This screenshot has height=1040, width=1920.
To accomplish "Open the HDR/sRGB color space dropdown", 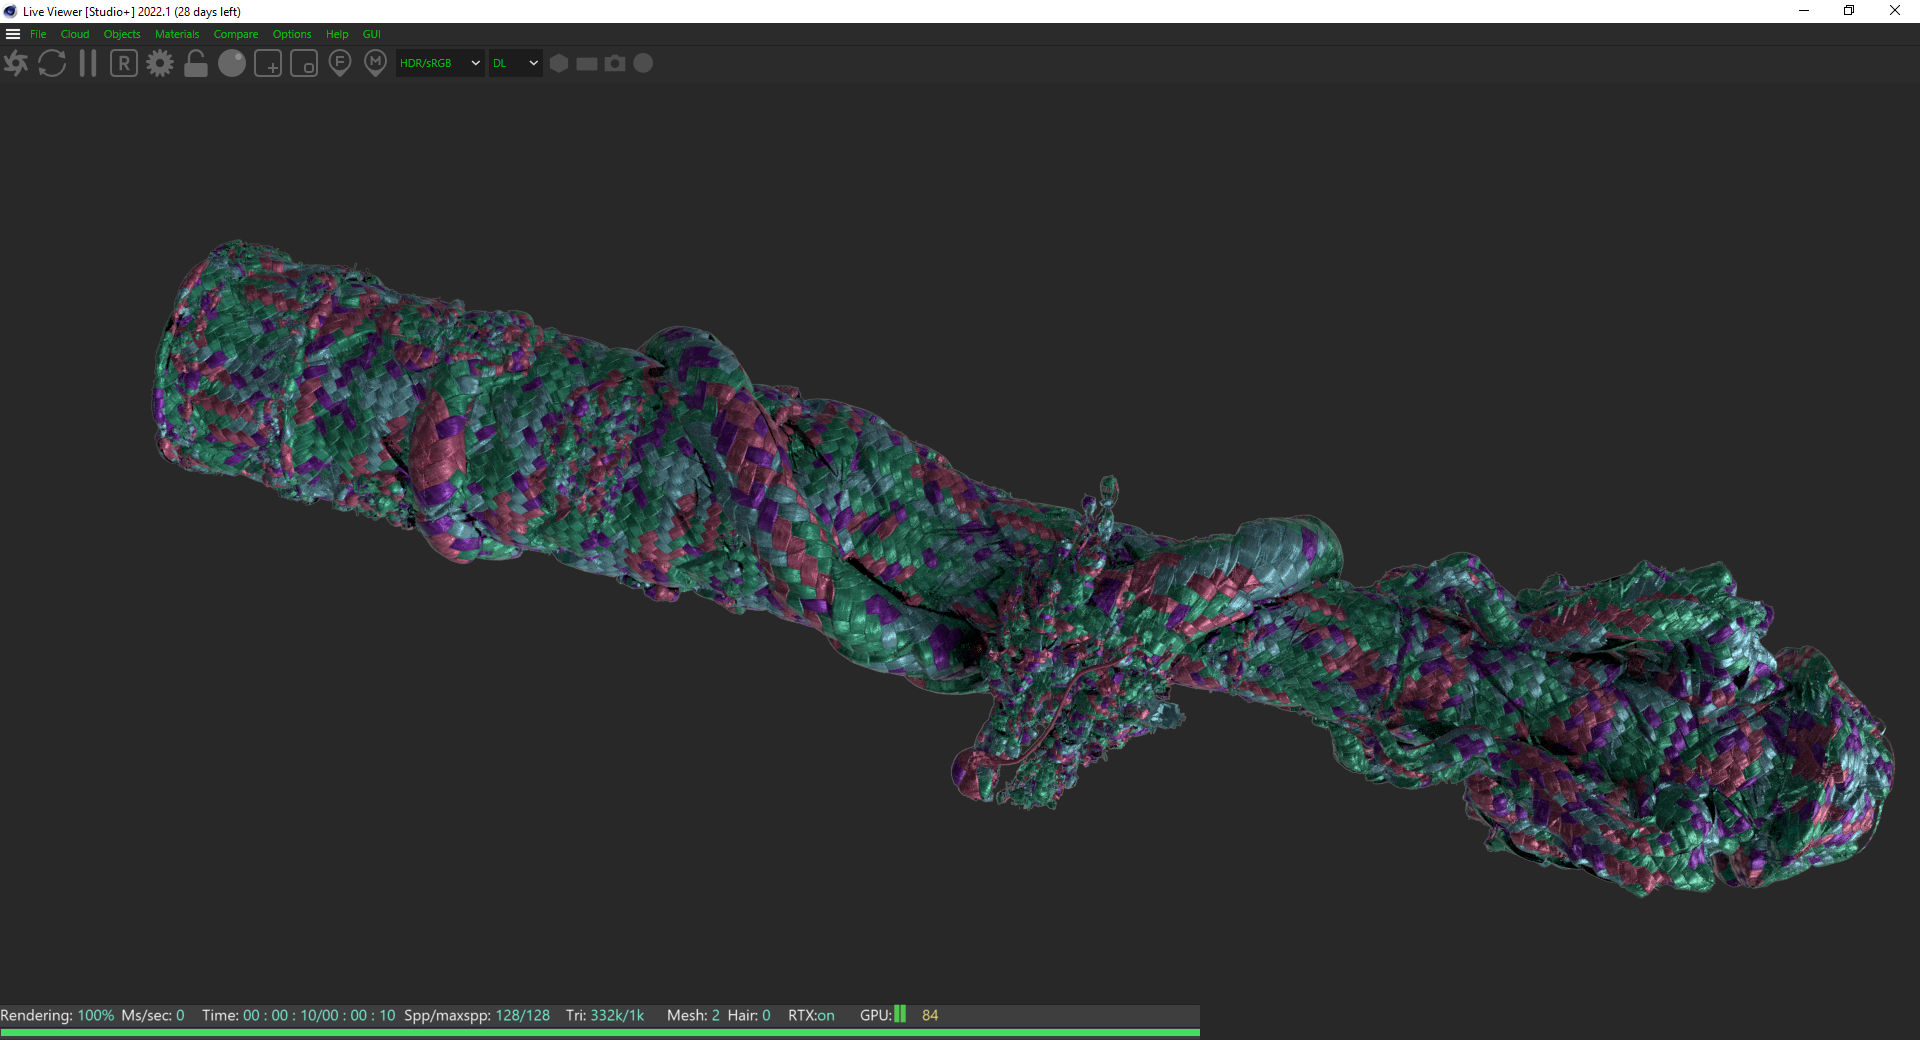I will pos(440,63).
